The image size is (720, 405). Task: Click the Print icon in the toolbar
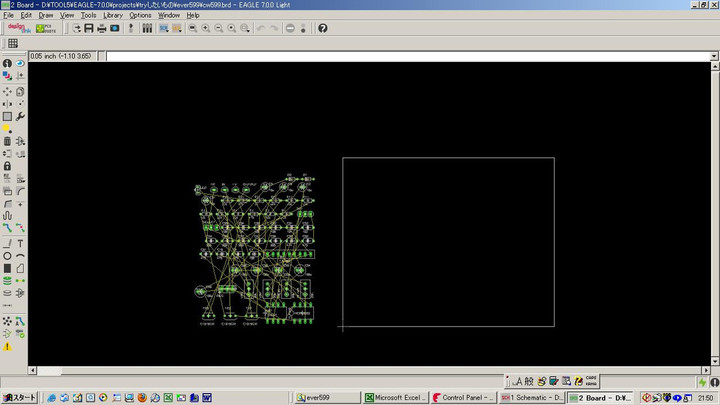(x=101, y=28)
